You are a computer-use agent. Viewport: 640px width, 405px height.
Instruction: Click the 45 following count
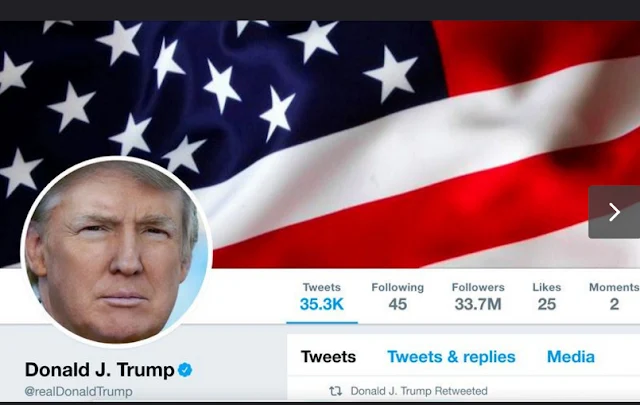(x=398, y=304)
